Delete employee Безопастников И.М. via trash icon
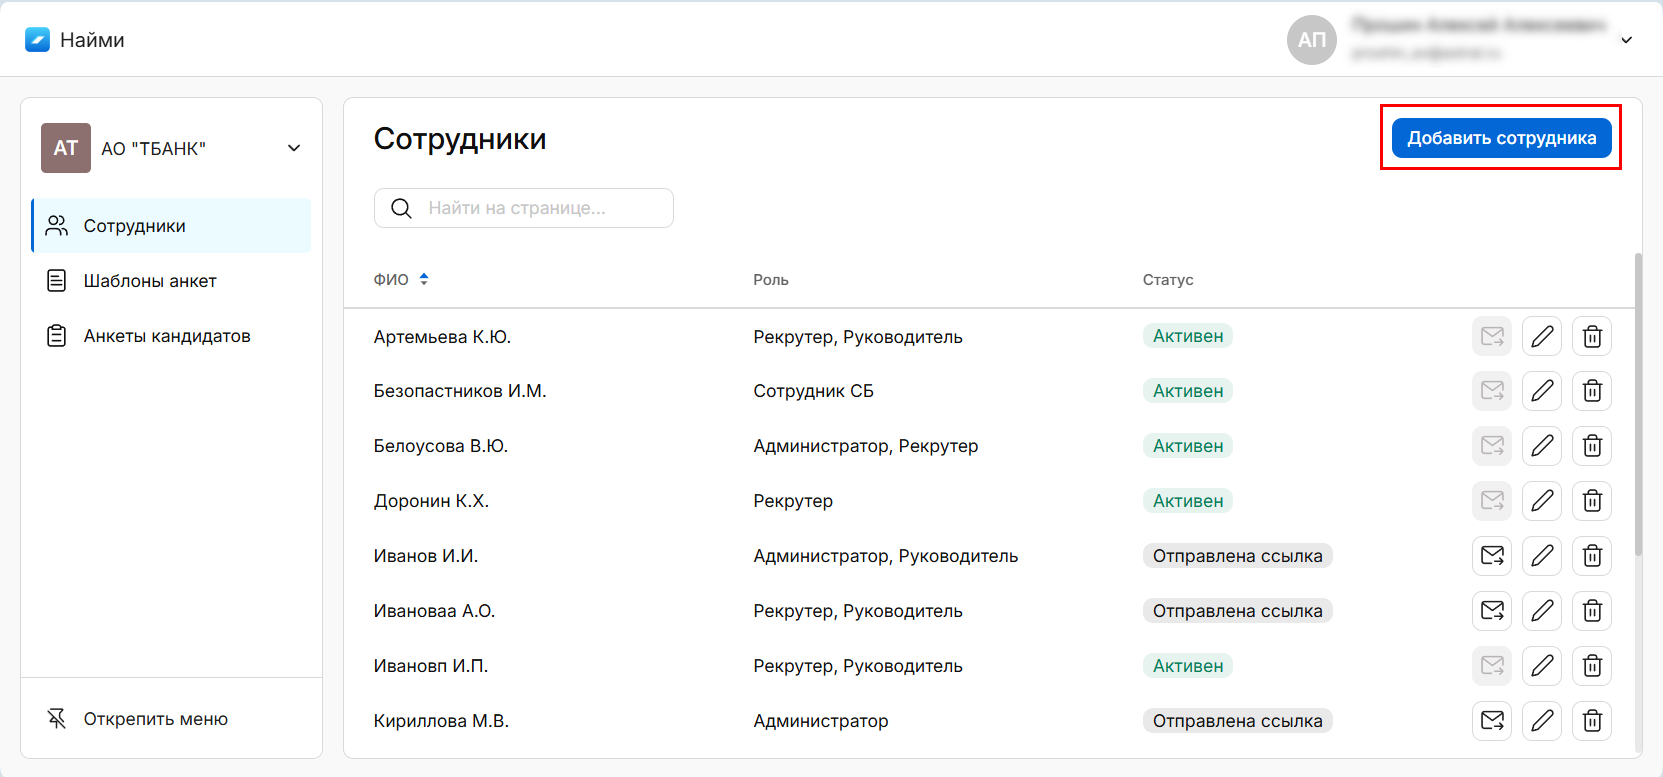This screenshot has height=777, width=1663. (1592, 391)
